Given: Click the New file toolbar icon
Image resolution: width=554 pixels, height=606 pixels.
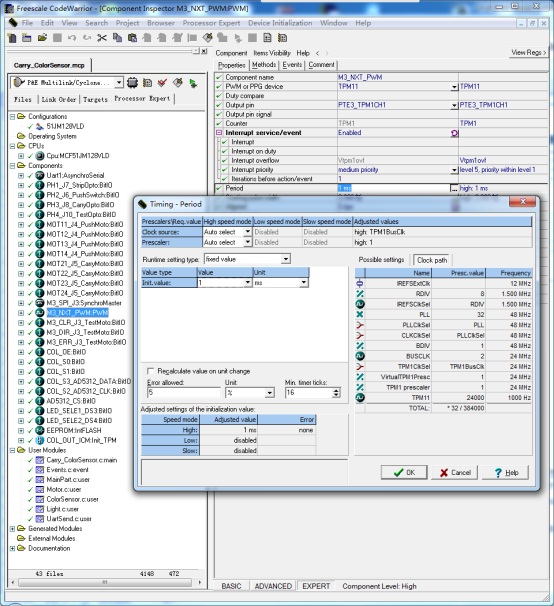Looking at the screenshot, I should (x=12, y=38).
